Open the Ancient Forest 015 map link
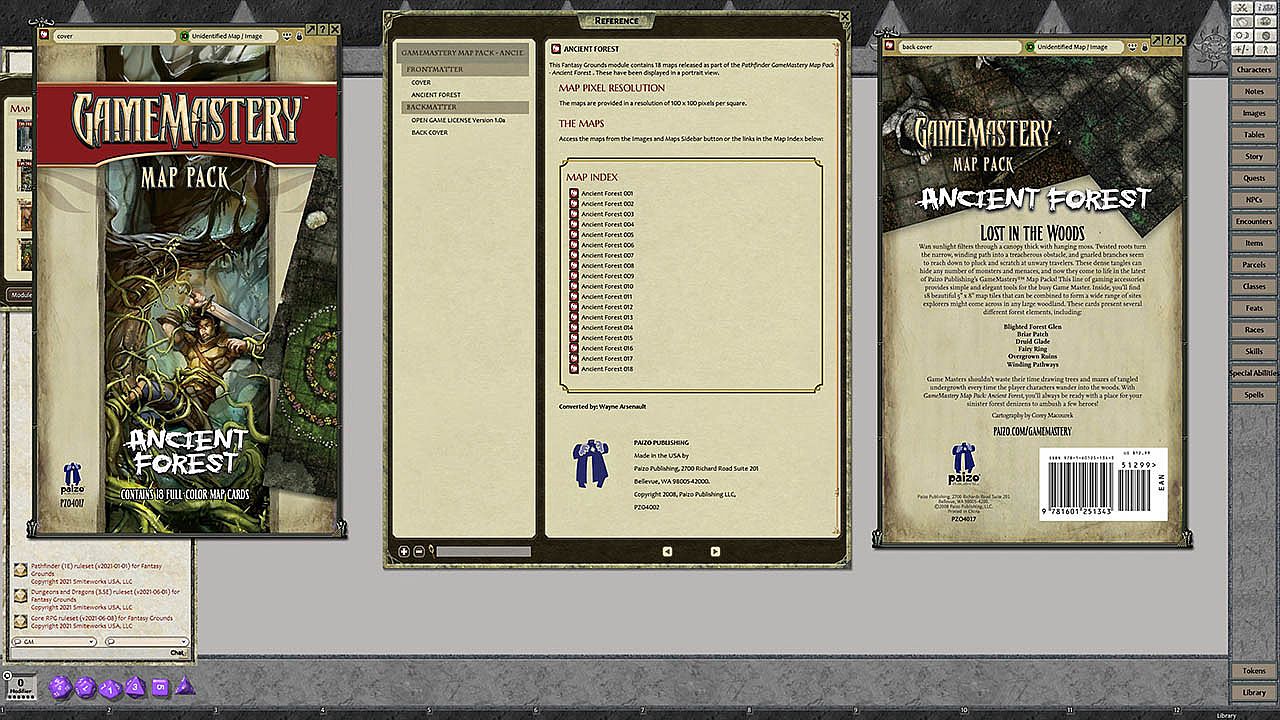Viewport: 1280px width, 720px height. click(x=607, y=338)
